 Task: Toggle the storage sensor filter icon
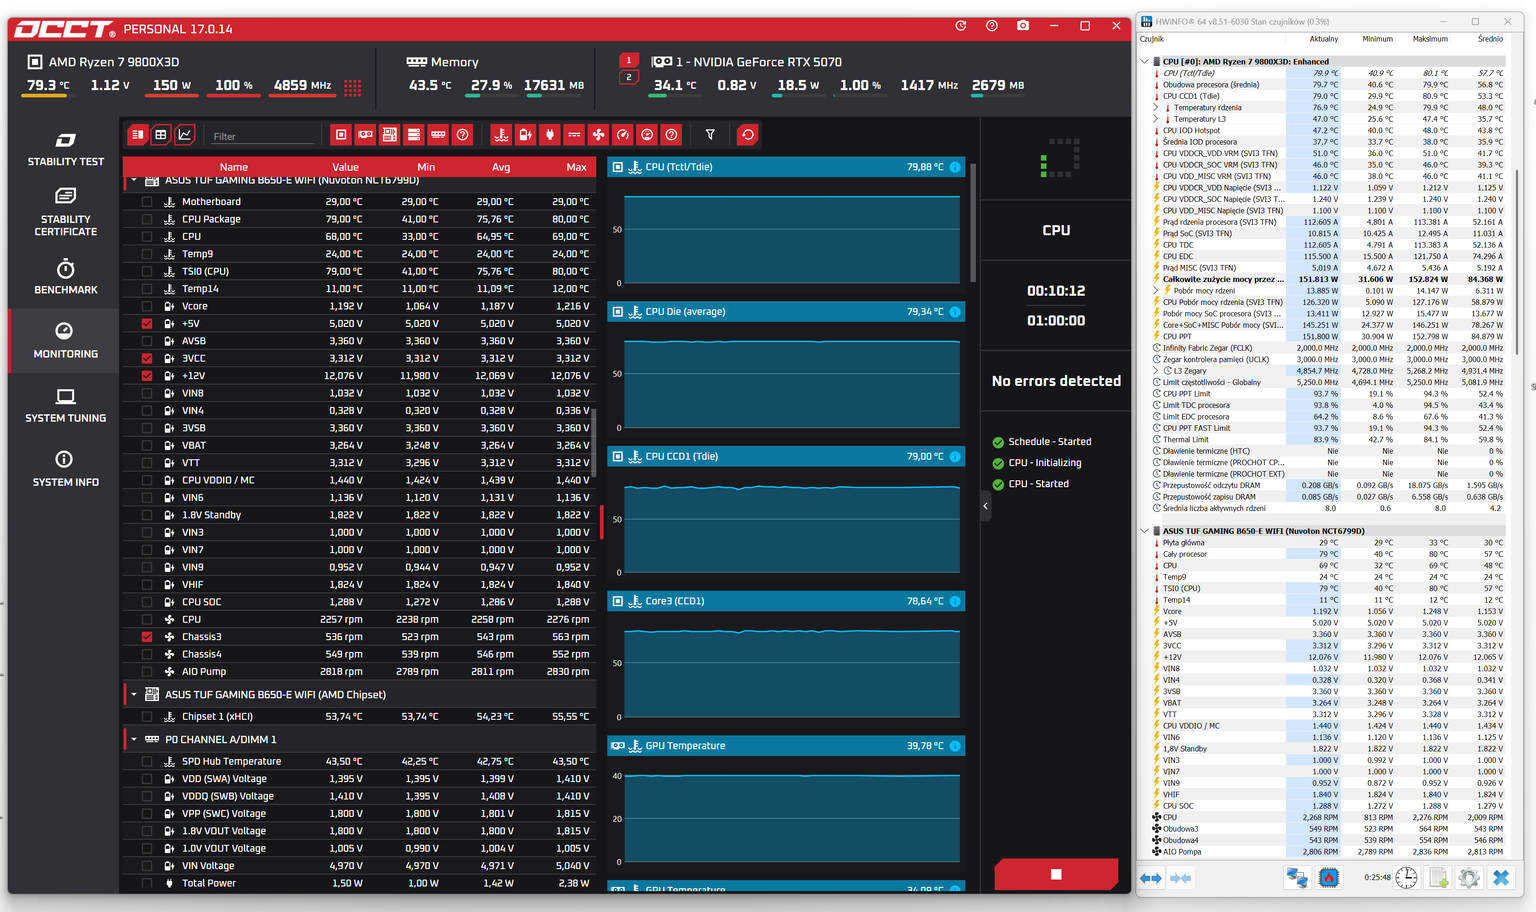[414, 135]
